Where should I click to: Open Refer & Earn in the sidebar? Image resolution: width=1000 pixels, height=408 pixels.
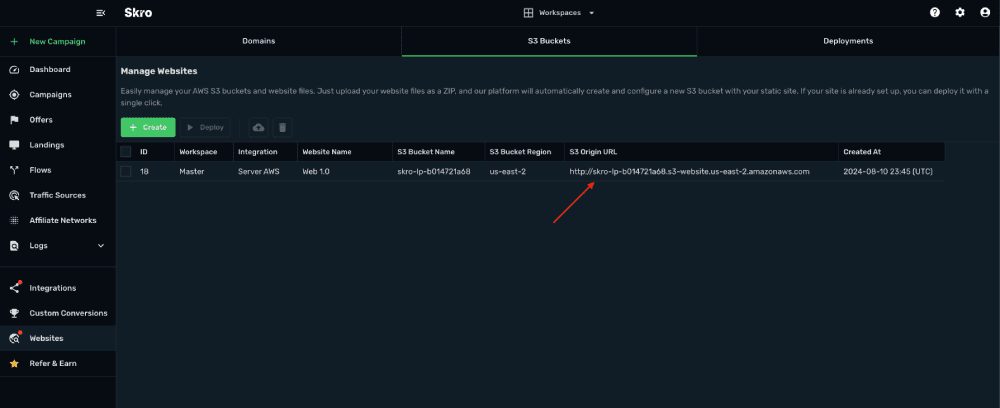pos(53,363)
